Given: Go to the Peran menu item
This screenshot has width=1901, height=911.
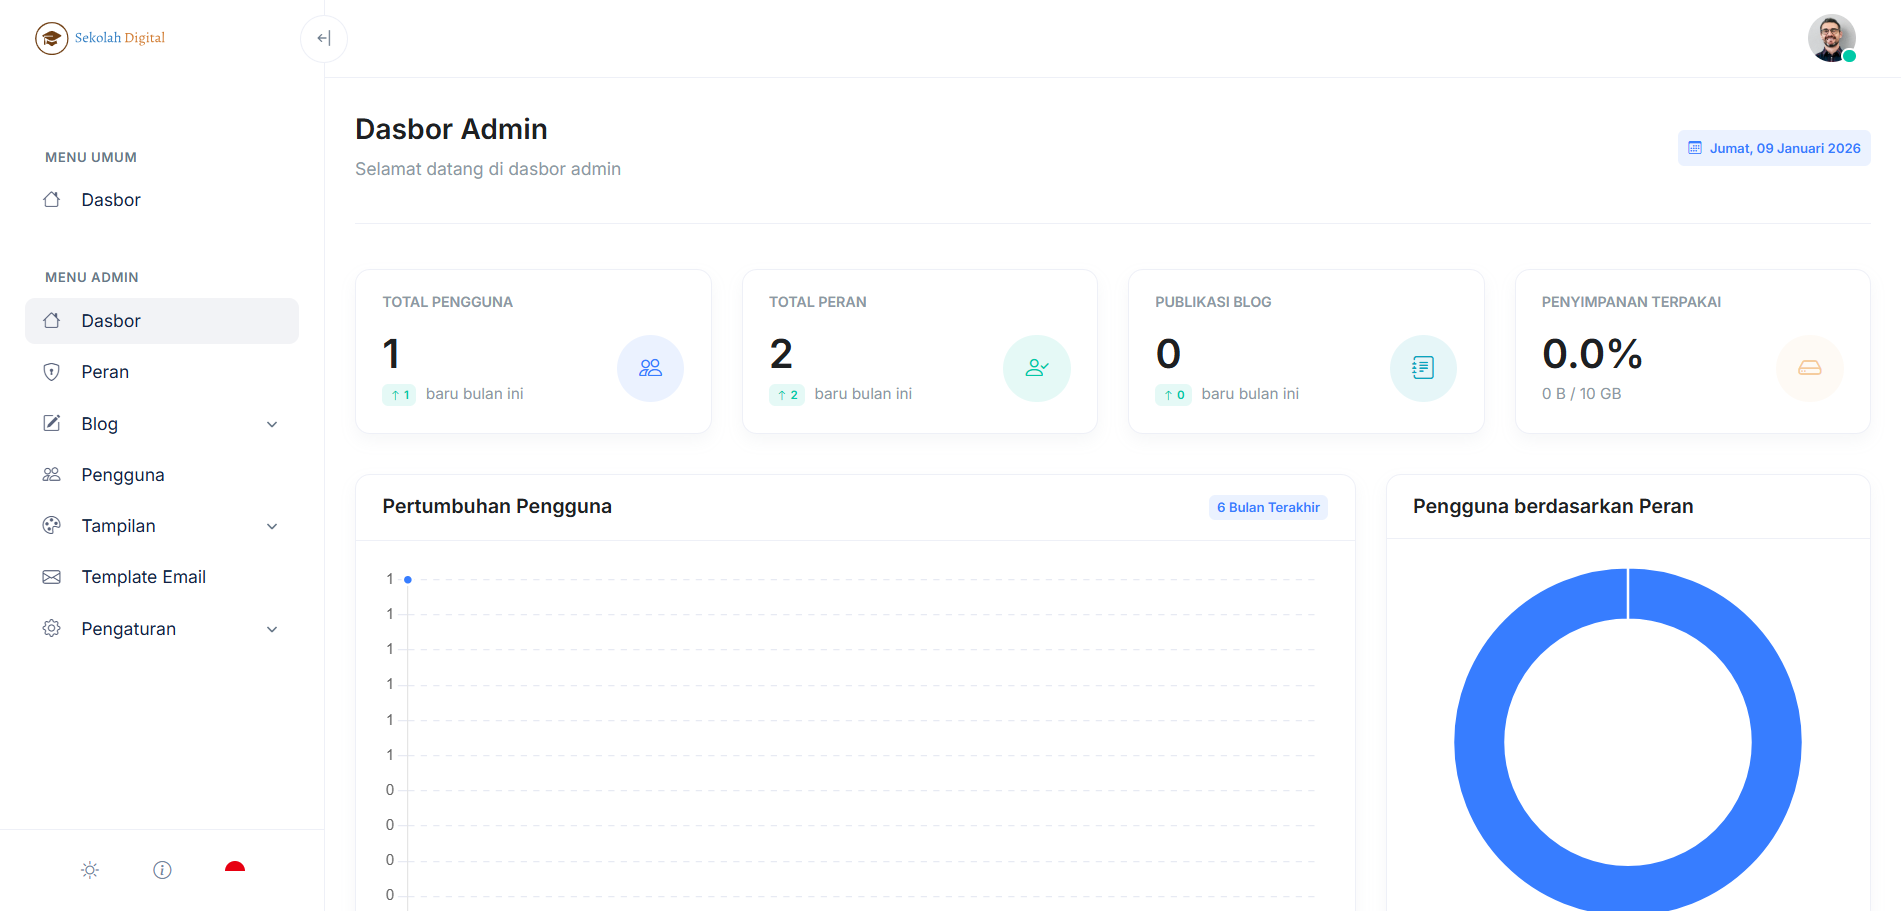Looking at the screenshot, I should coord(105,372).
